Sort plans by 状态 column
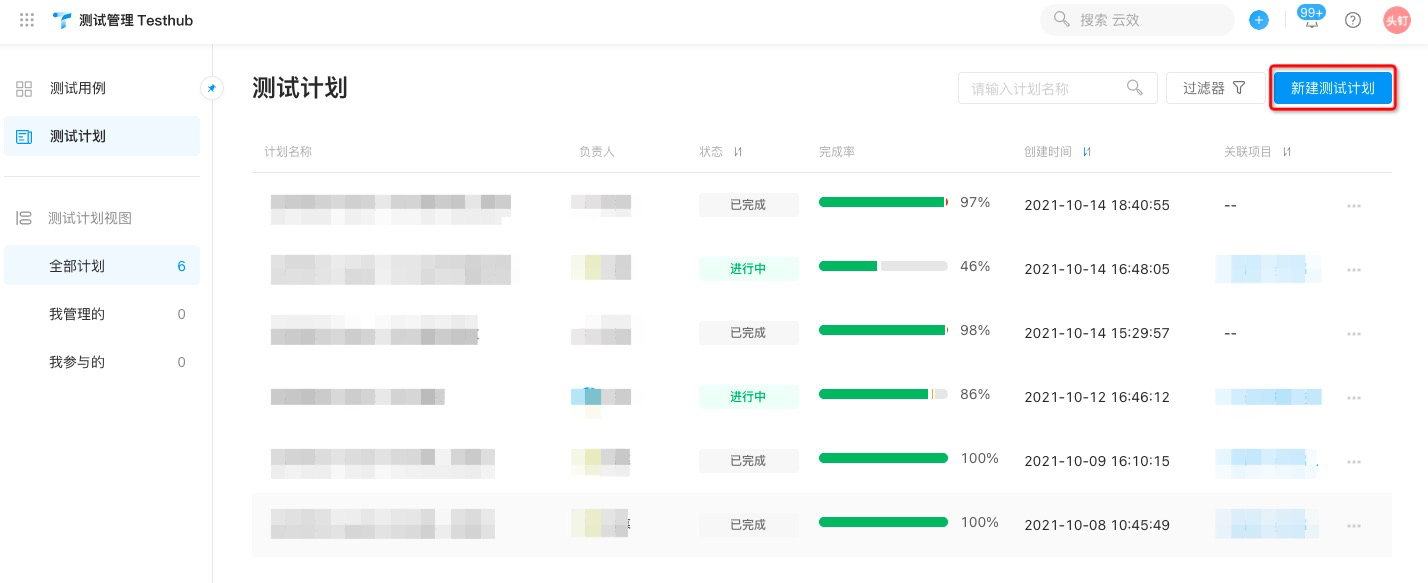The image size is (1428, 583). [738, 152]
